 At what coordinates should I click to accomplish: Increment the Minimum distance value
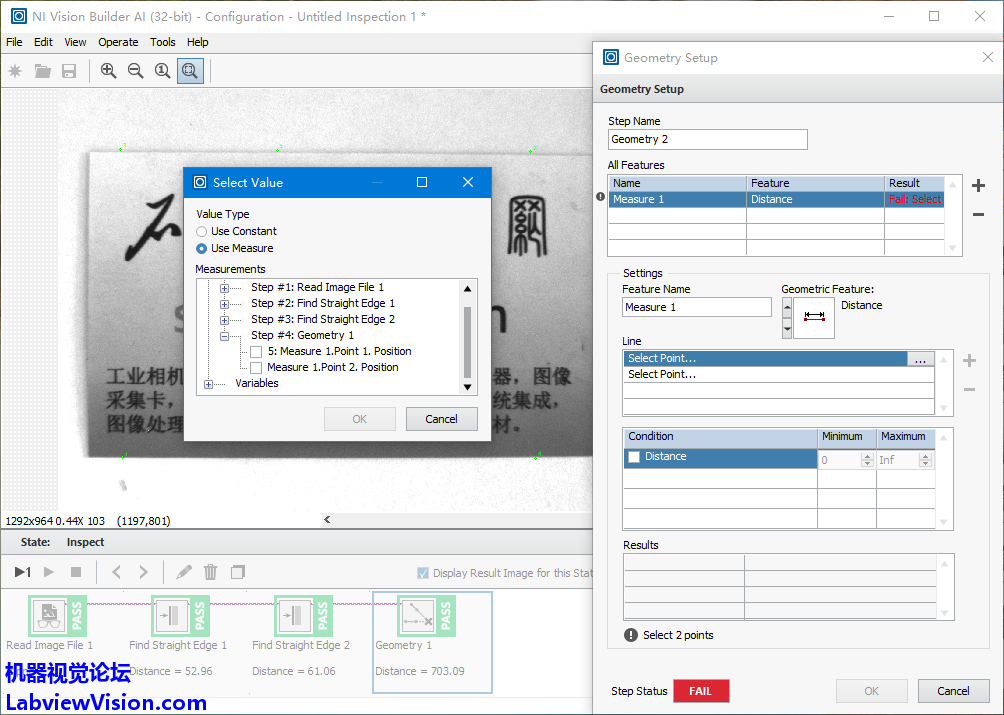click(868, 456)
